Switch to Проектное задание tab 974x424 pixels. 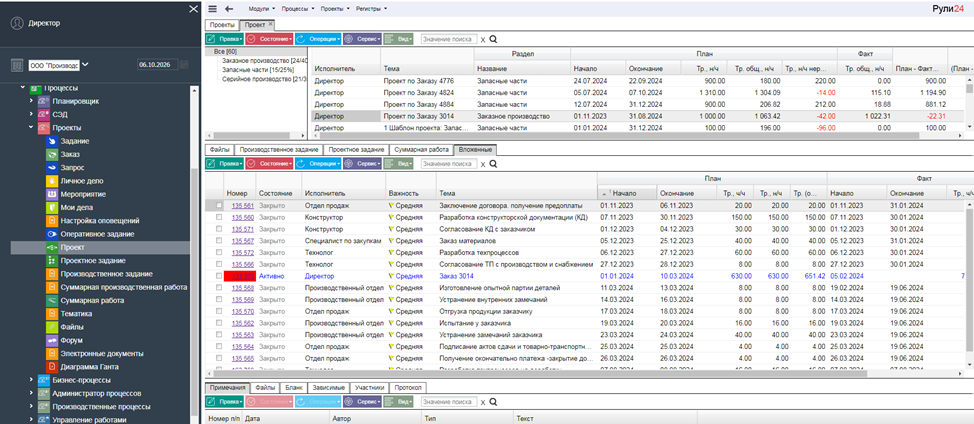tap(357, 150)
